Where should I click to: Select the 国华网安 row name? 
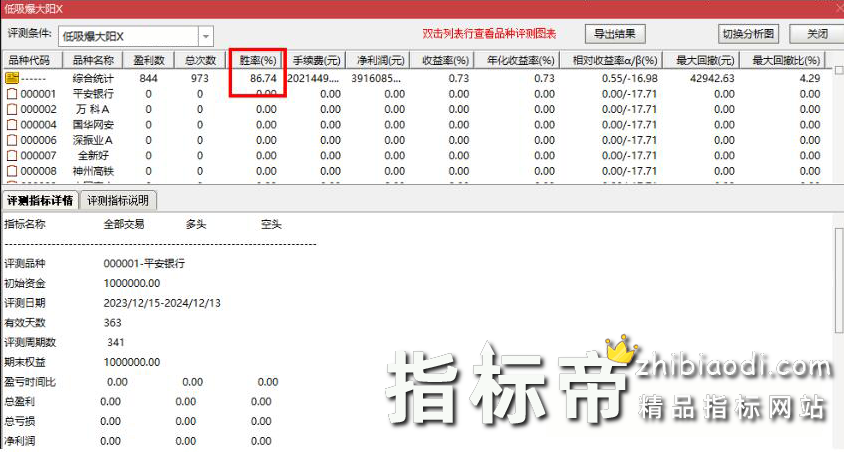[93, 125]
